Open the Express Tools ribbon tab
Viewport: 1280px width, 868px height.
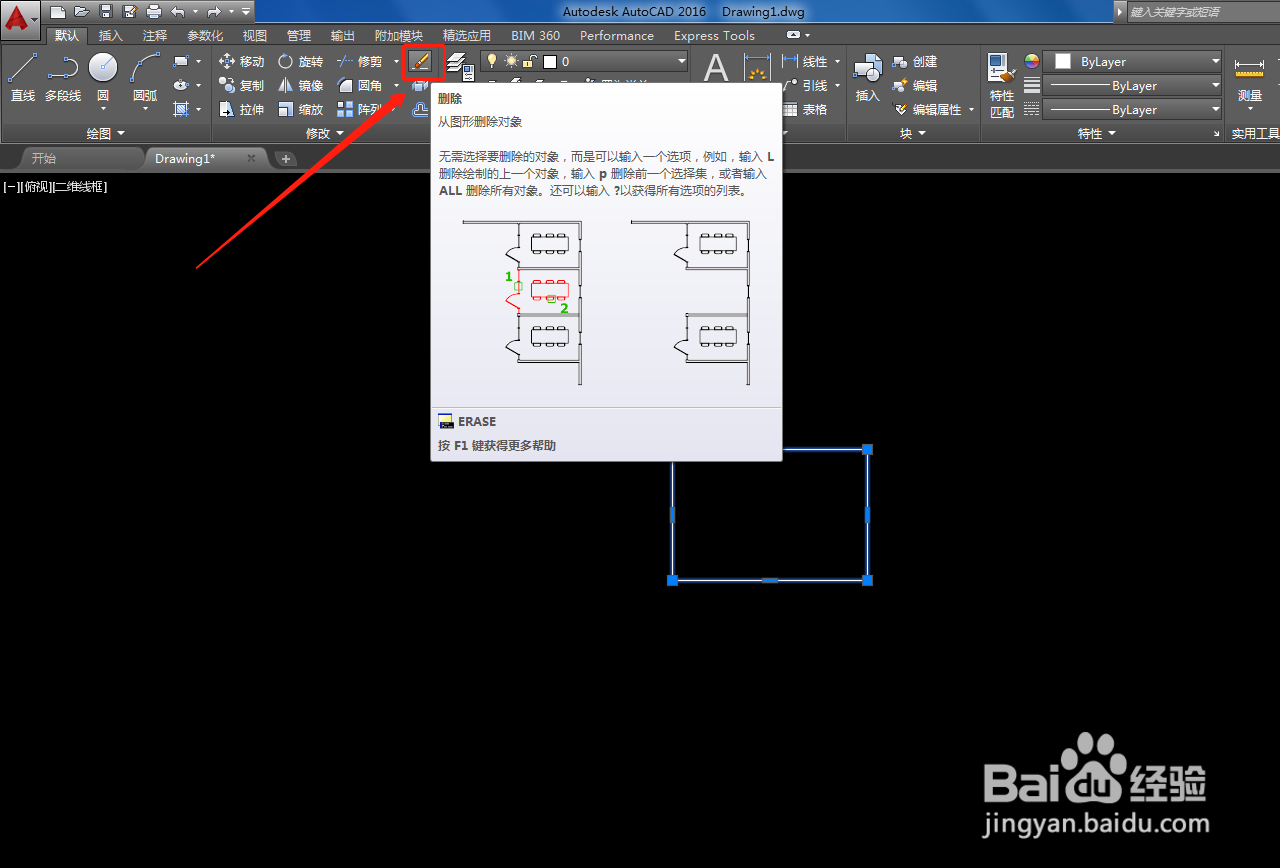714,35
